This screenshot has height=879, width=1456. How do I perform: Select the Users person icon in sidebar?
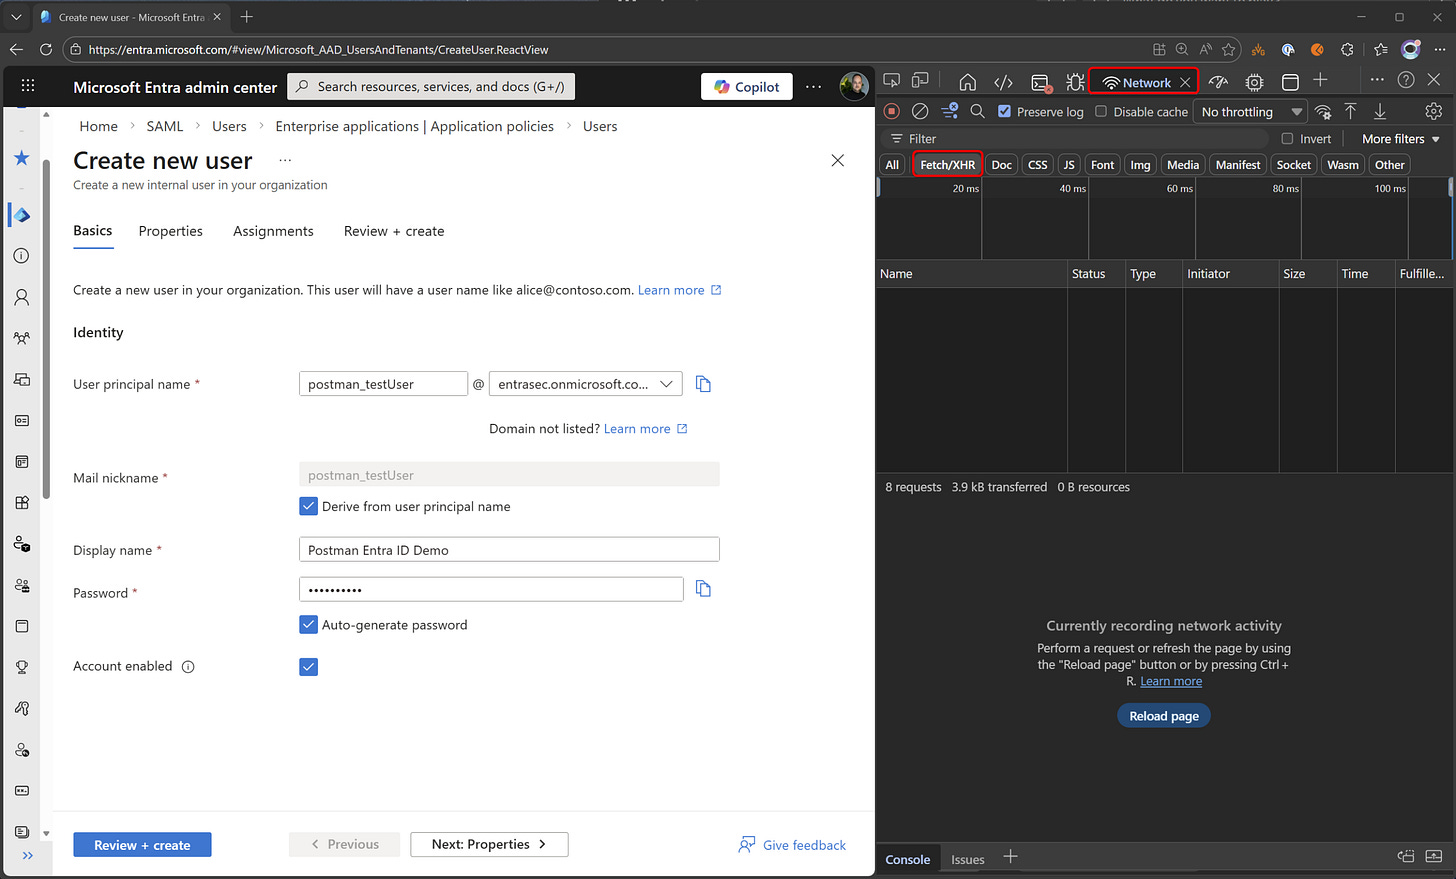22,297
